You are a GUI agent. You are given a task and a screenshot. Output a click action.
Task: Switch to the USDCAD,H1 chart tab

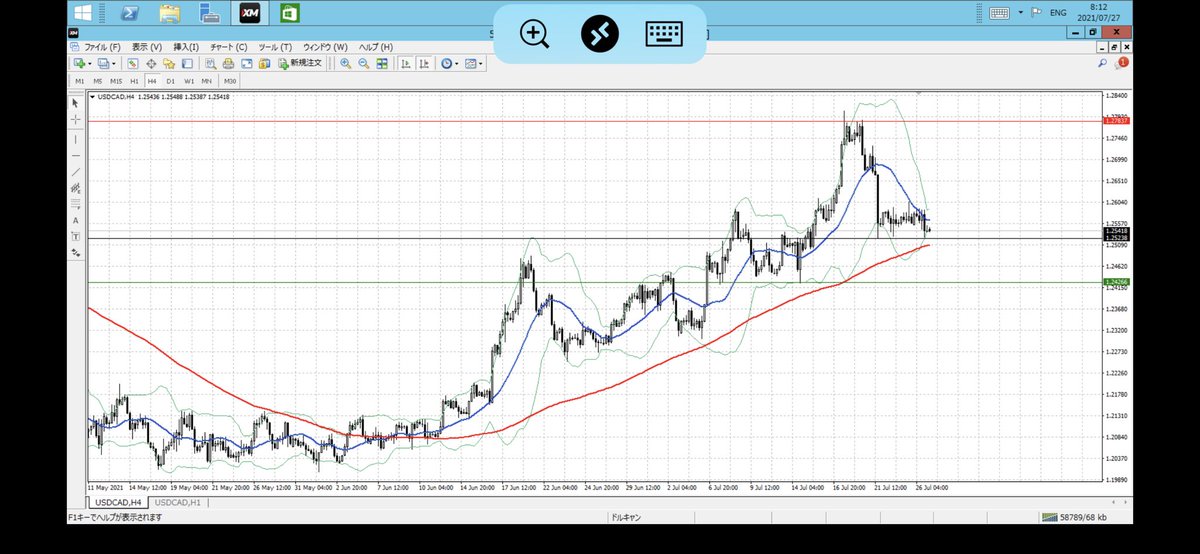pyautogui.click(x=177, y=501)
